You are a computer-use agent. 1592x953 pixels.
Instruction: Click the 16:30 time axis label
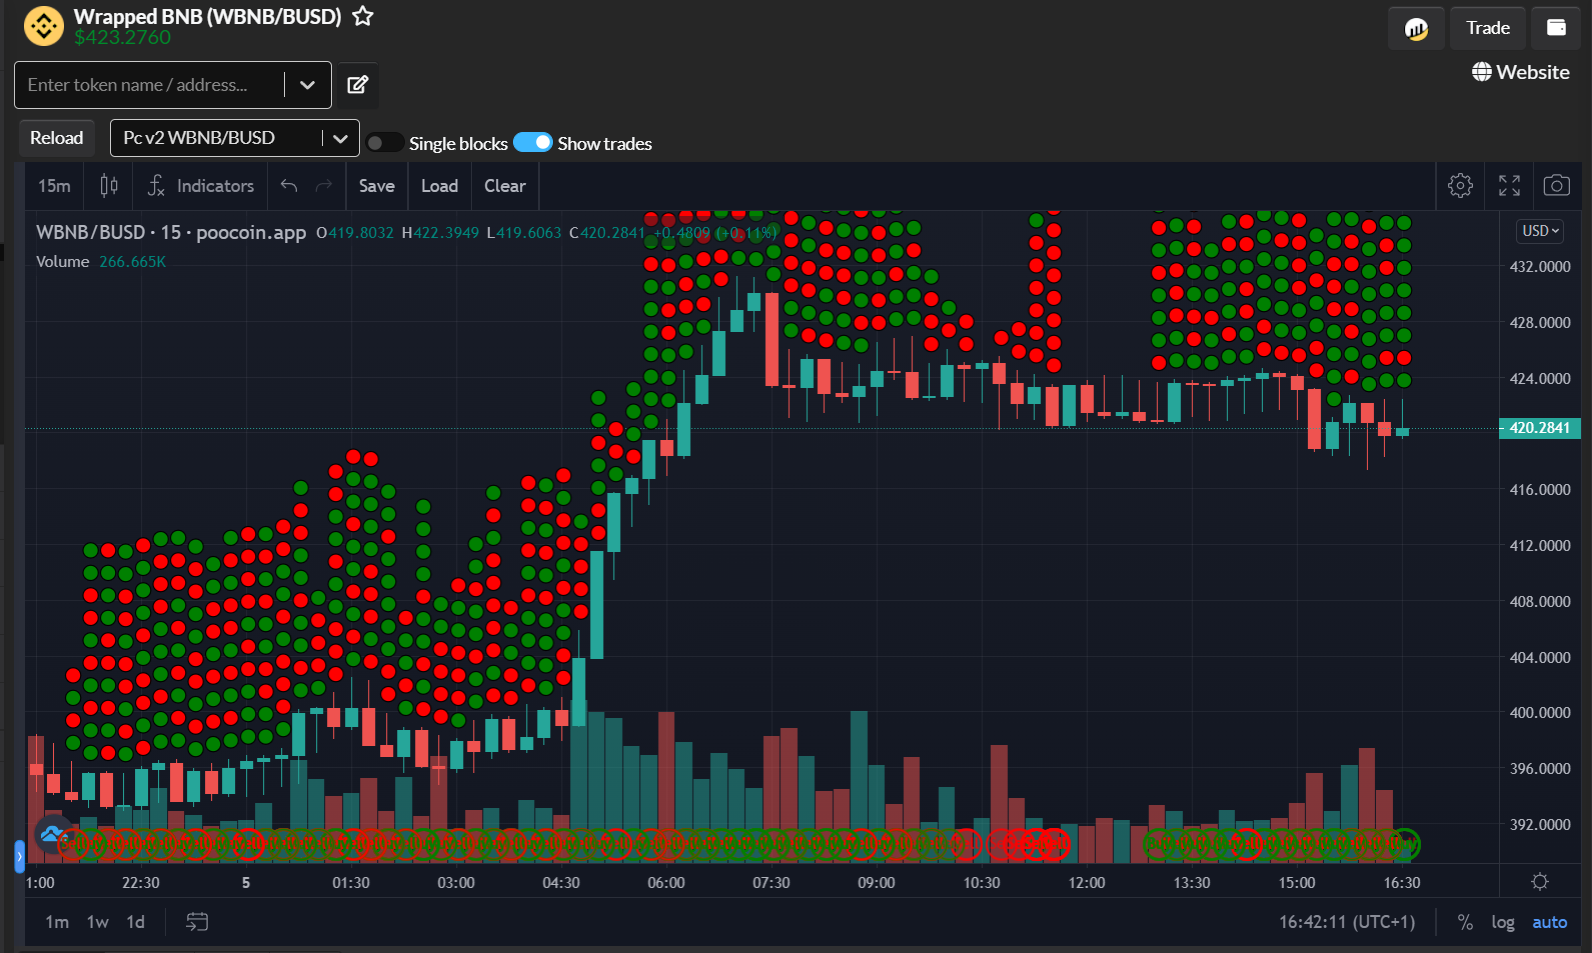pyautogui.click(x=1402, y=883)
